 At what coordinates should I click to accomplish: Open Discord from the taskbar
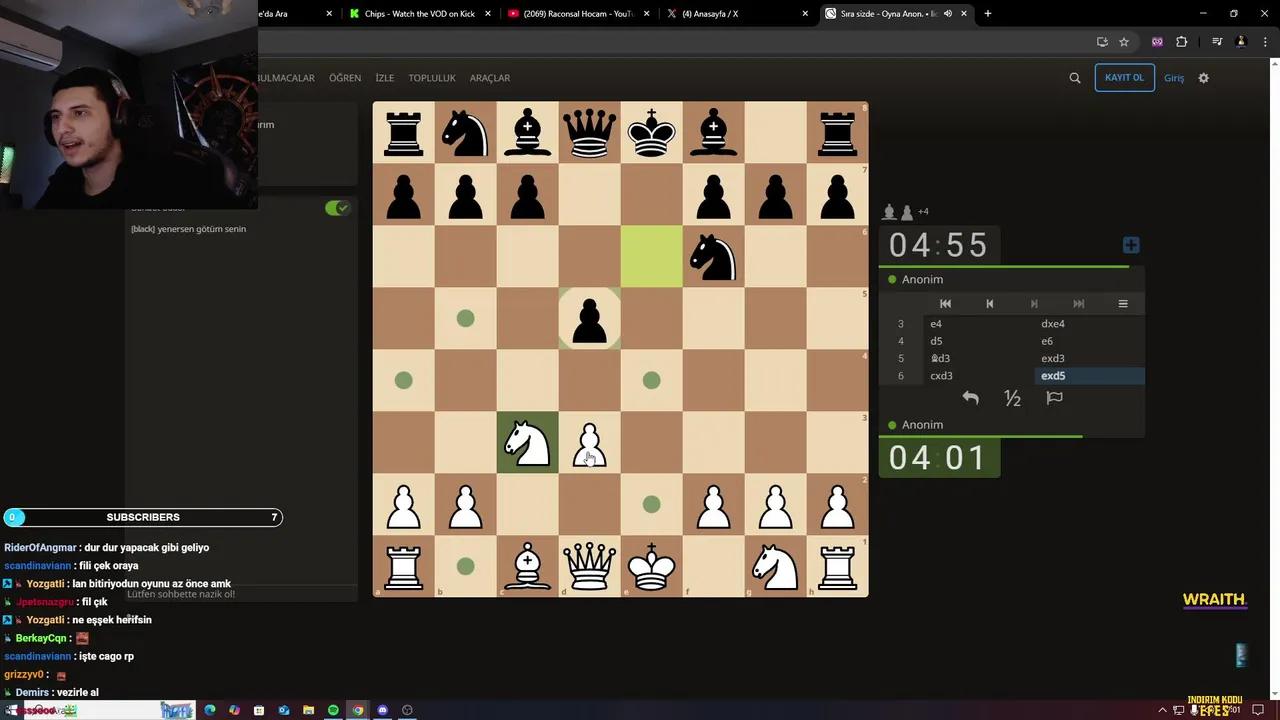tap(382, 710)
